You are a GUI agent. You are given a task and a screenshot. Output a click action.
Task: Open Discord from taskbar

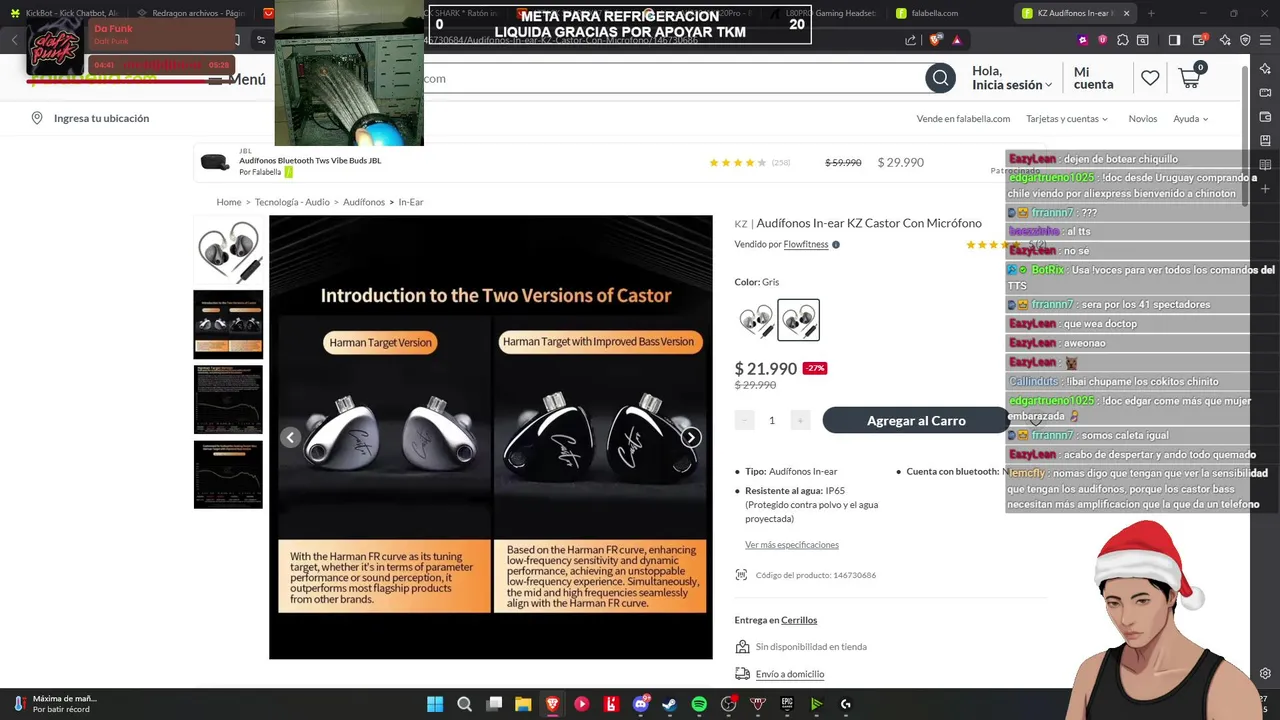641,704
